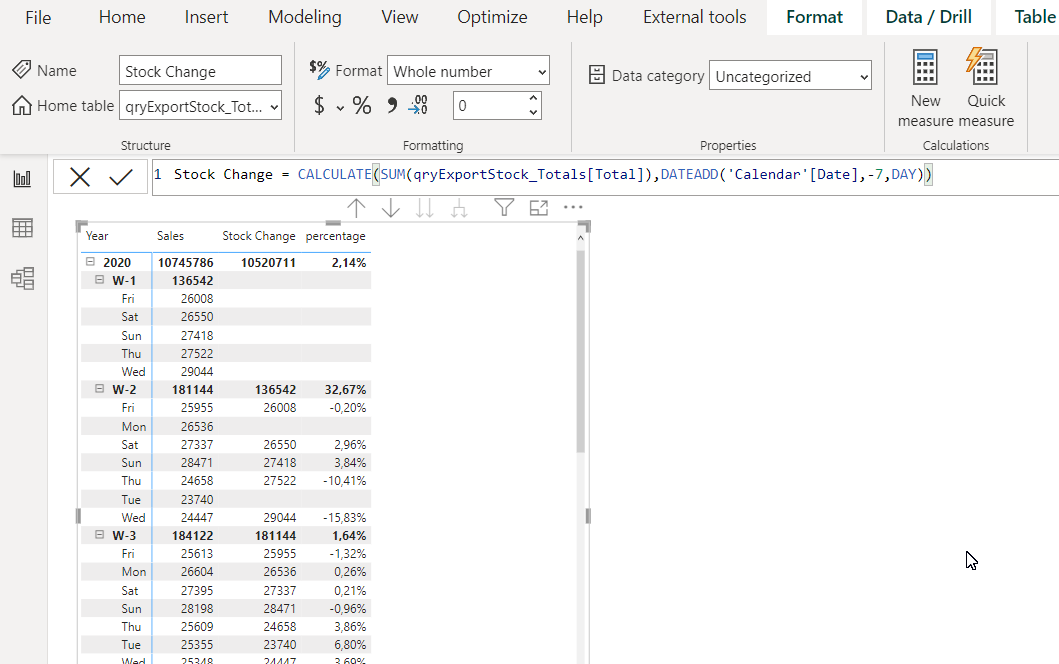Select the 32,67% percentage cell
Viewport: 1059px width, 664px height.
pos(345,390)
